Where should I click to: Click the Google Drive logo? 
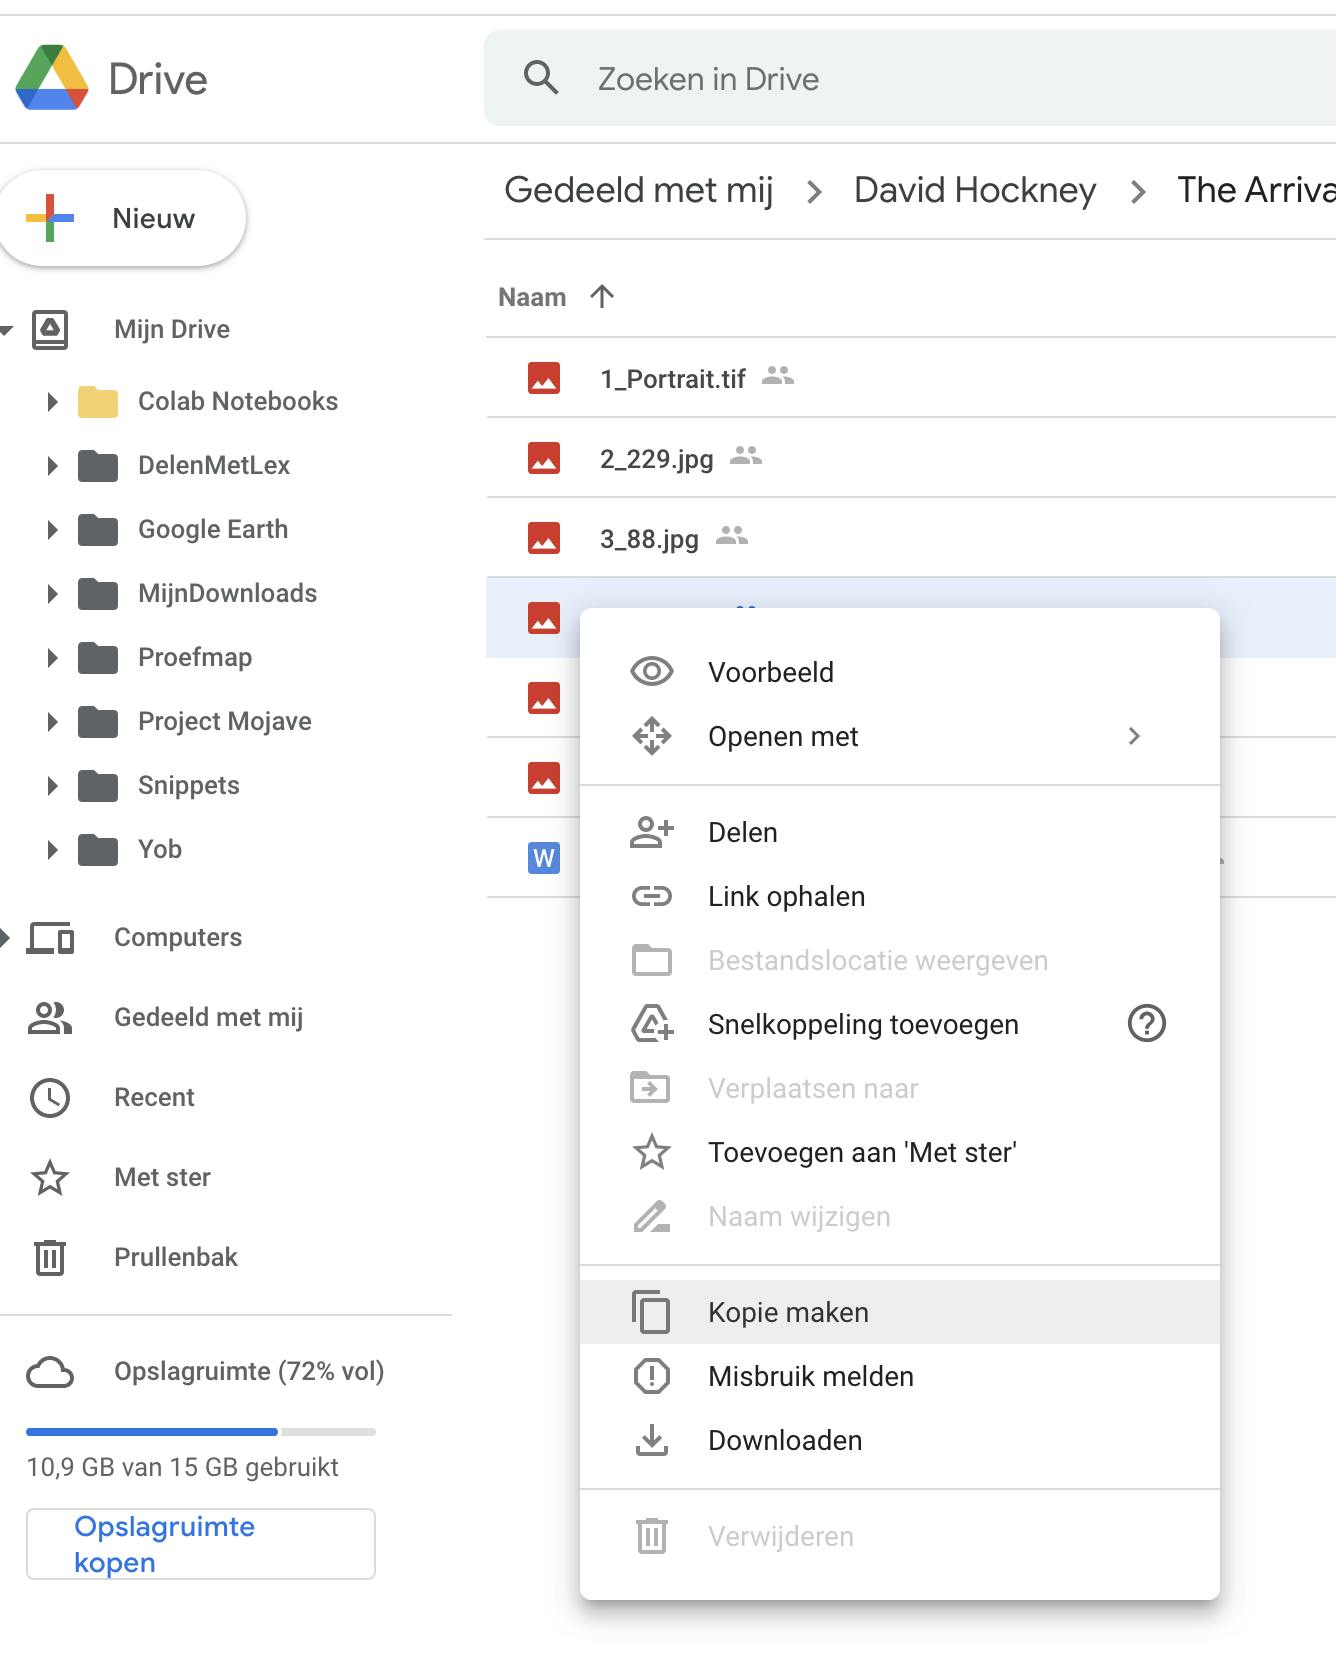tap(52, 78)
